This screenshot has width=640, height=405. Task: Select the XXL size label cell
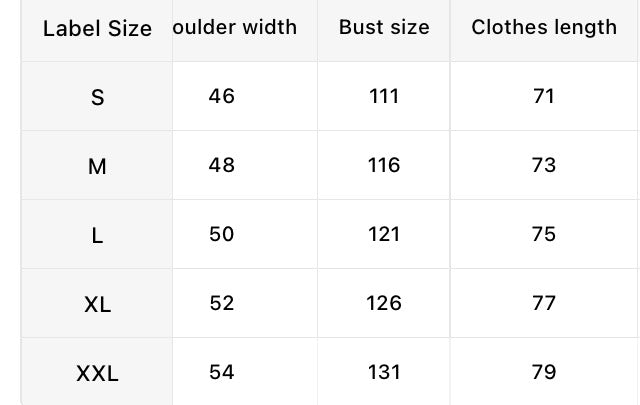pyautogui.click(x=97, y=374)
